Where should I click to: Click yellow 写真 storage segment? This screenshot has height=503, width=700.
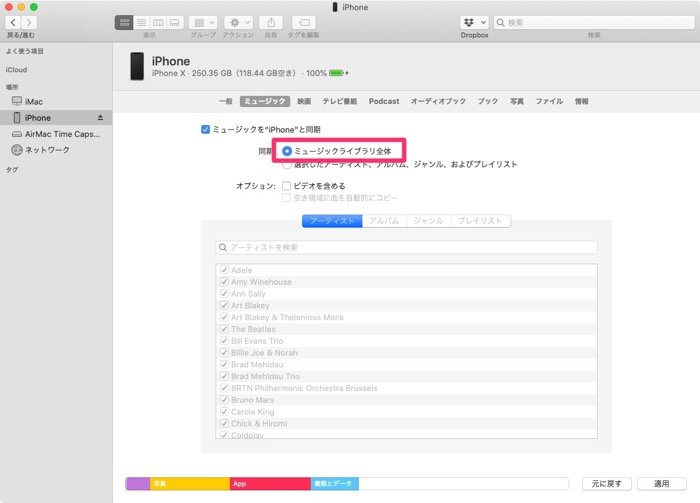190,484
